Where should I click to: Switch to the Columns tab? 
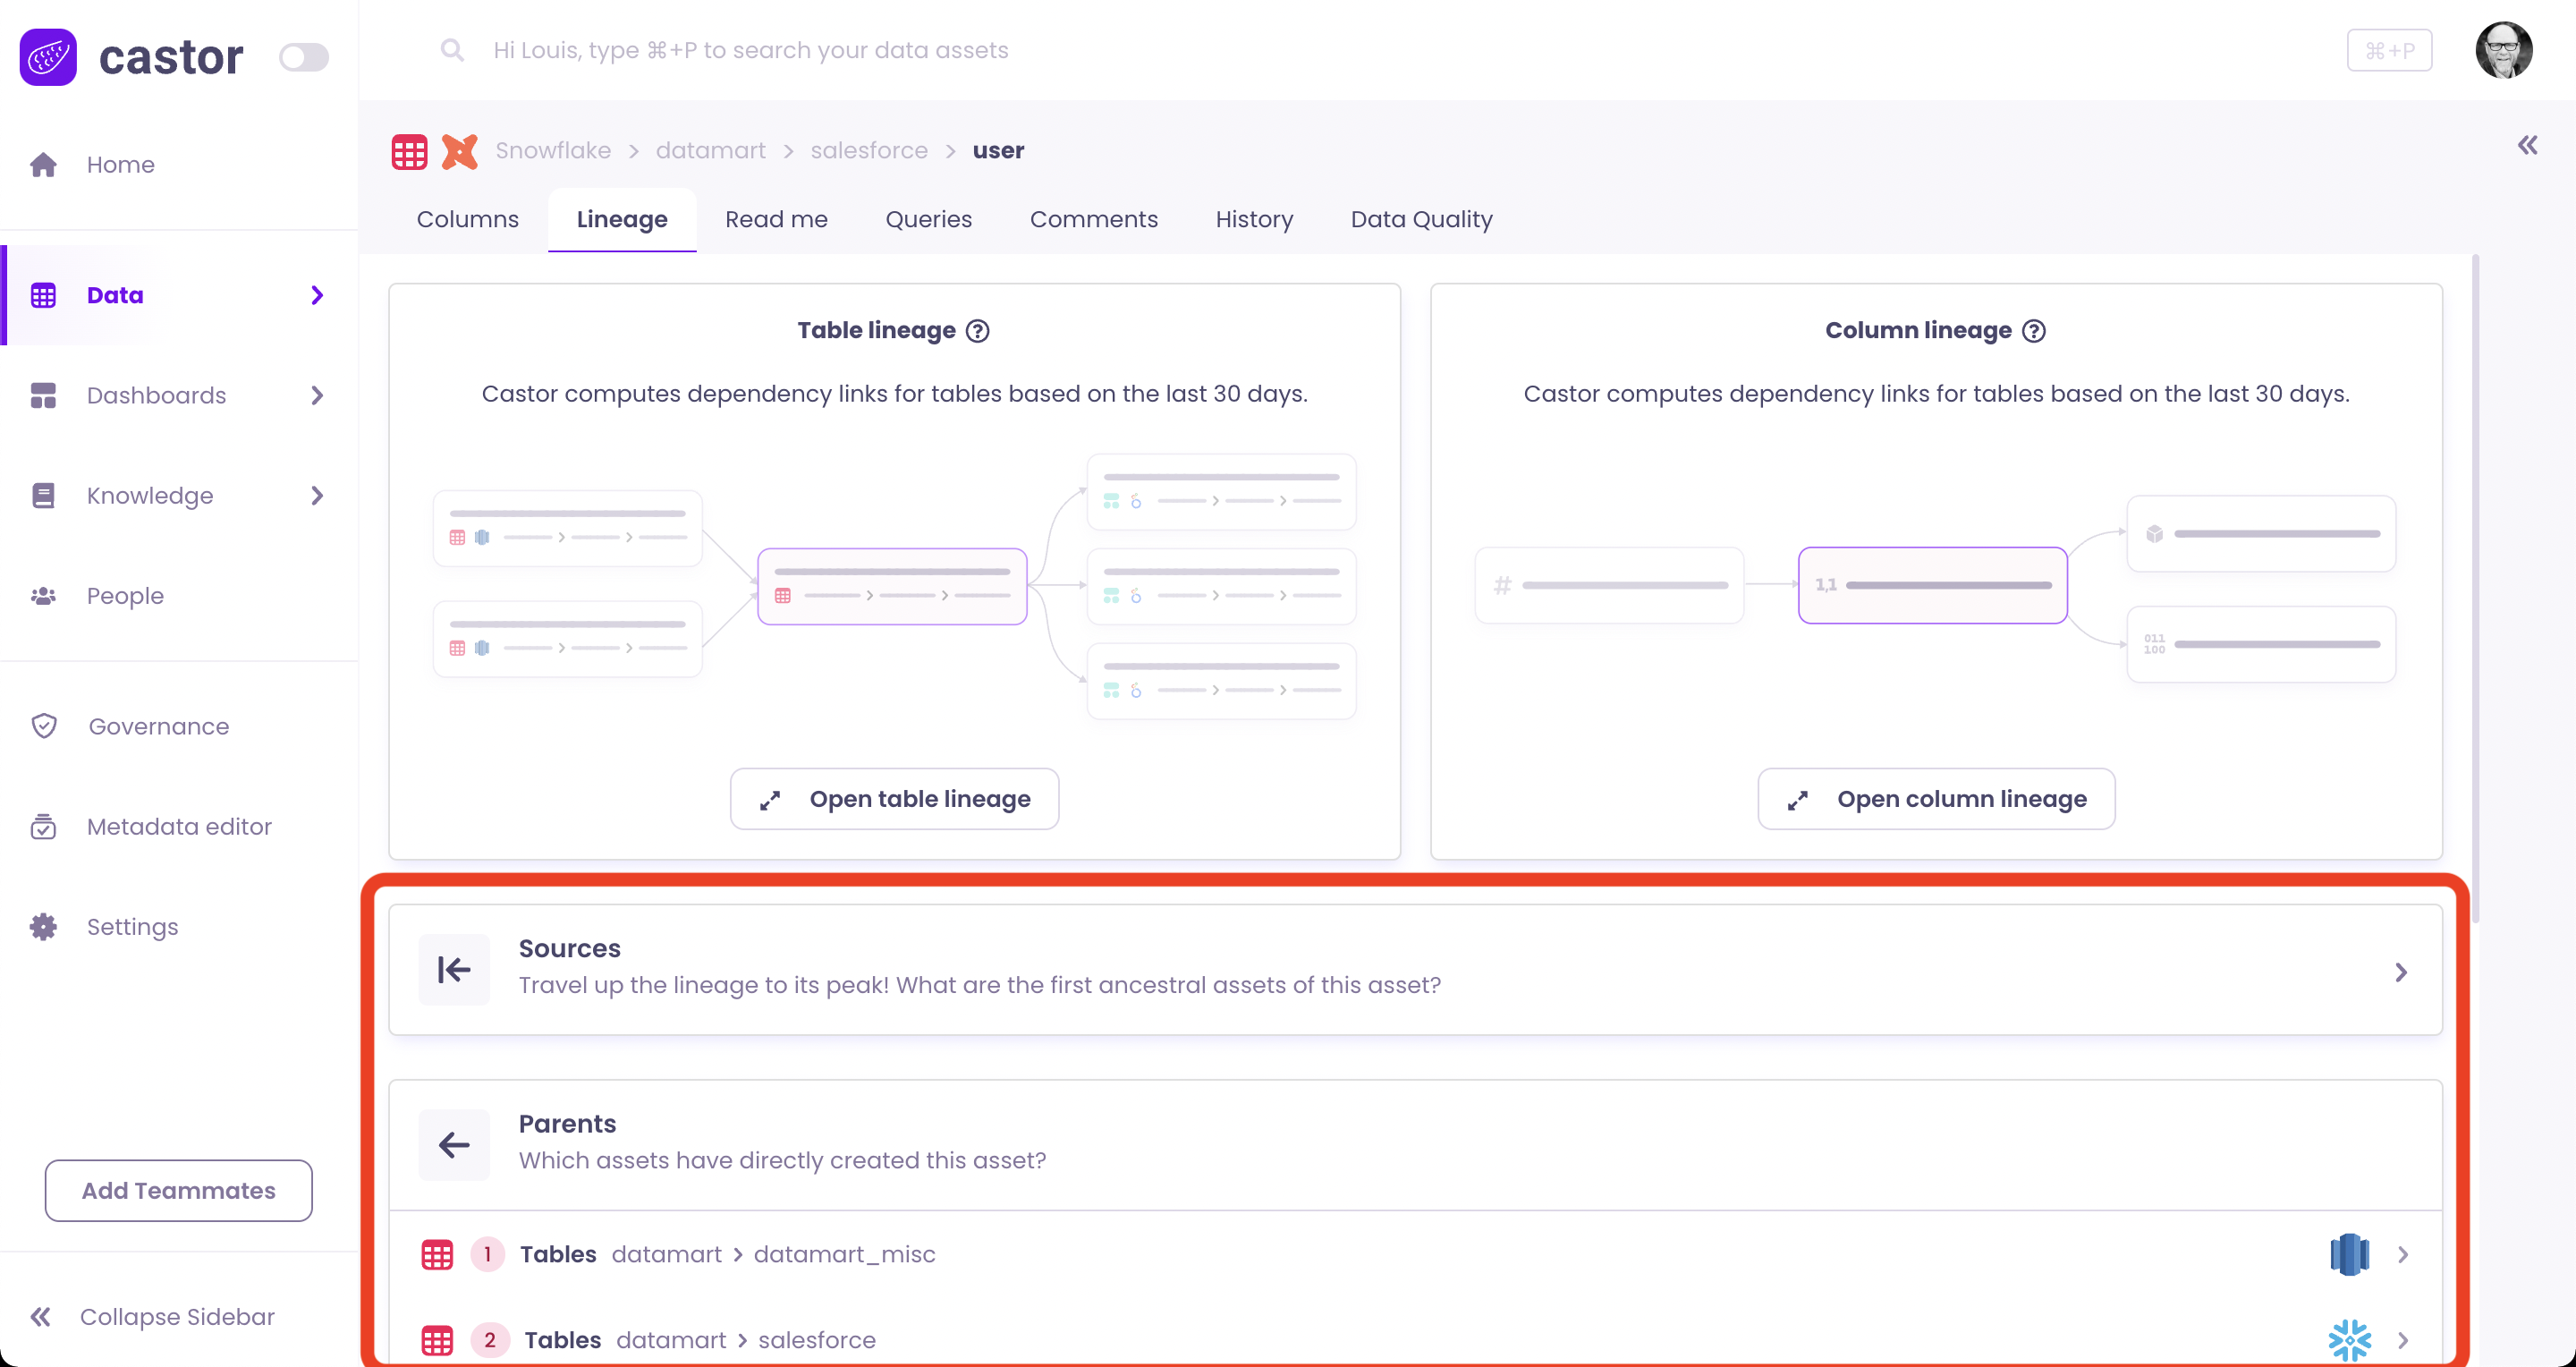click(x=467, y=219)
